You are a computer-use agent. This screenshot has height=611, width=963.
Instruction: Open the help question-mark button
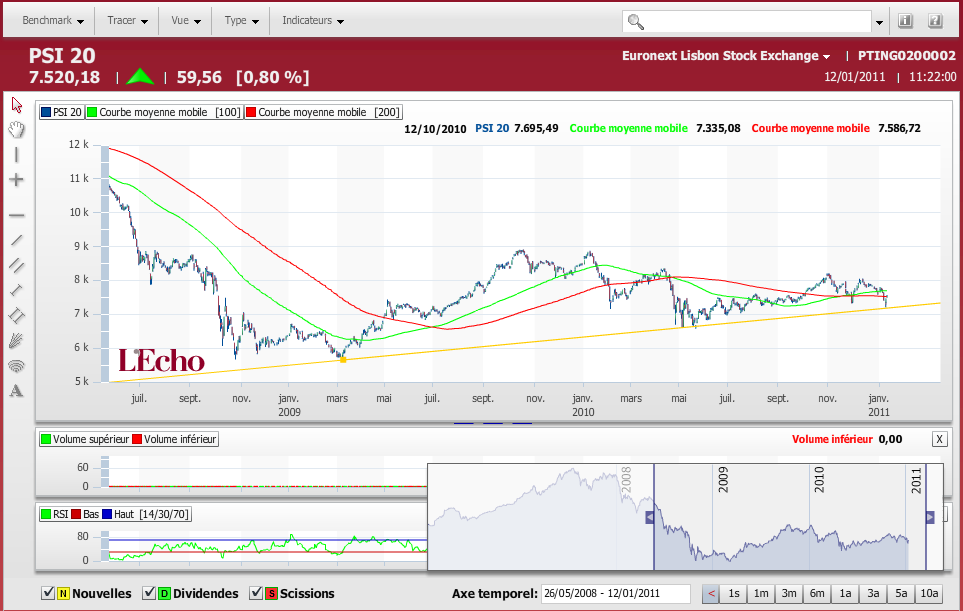click(935, 21)
